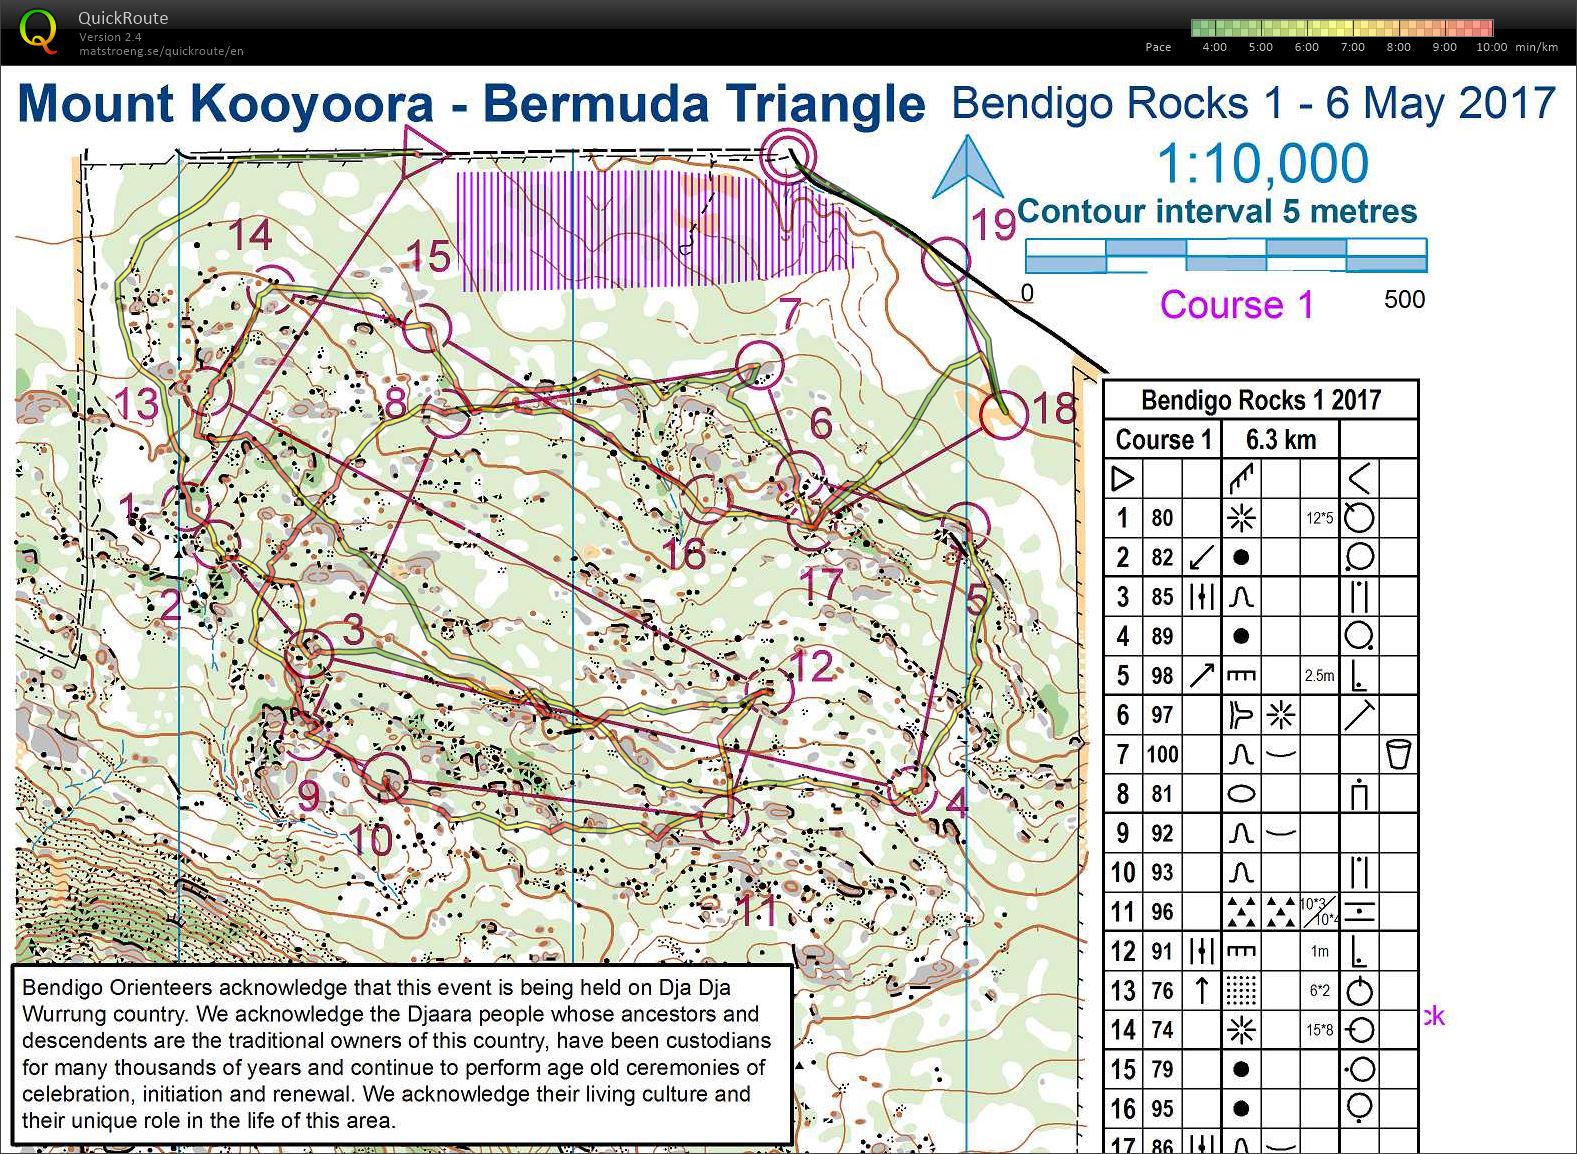This screenshot has height=1154, width=1577.
Task: Click the map scale bar
Action: 1226,256
